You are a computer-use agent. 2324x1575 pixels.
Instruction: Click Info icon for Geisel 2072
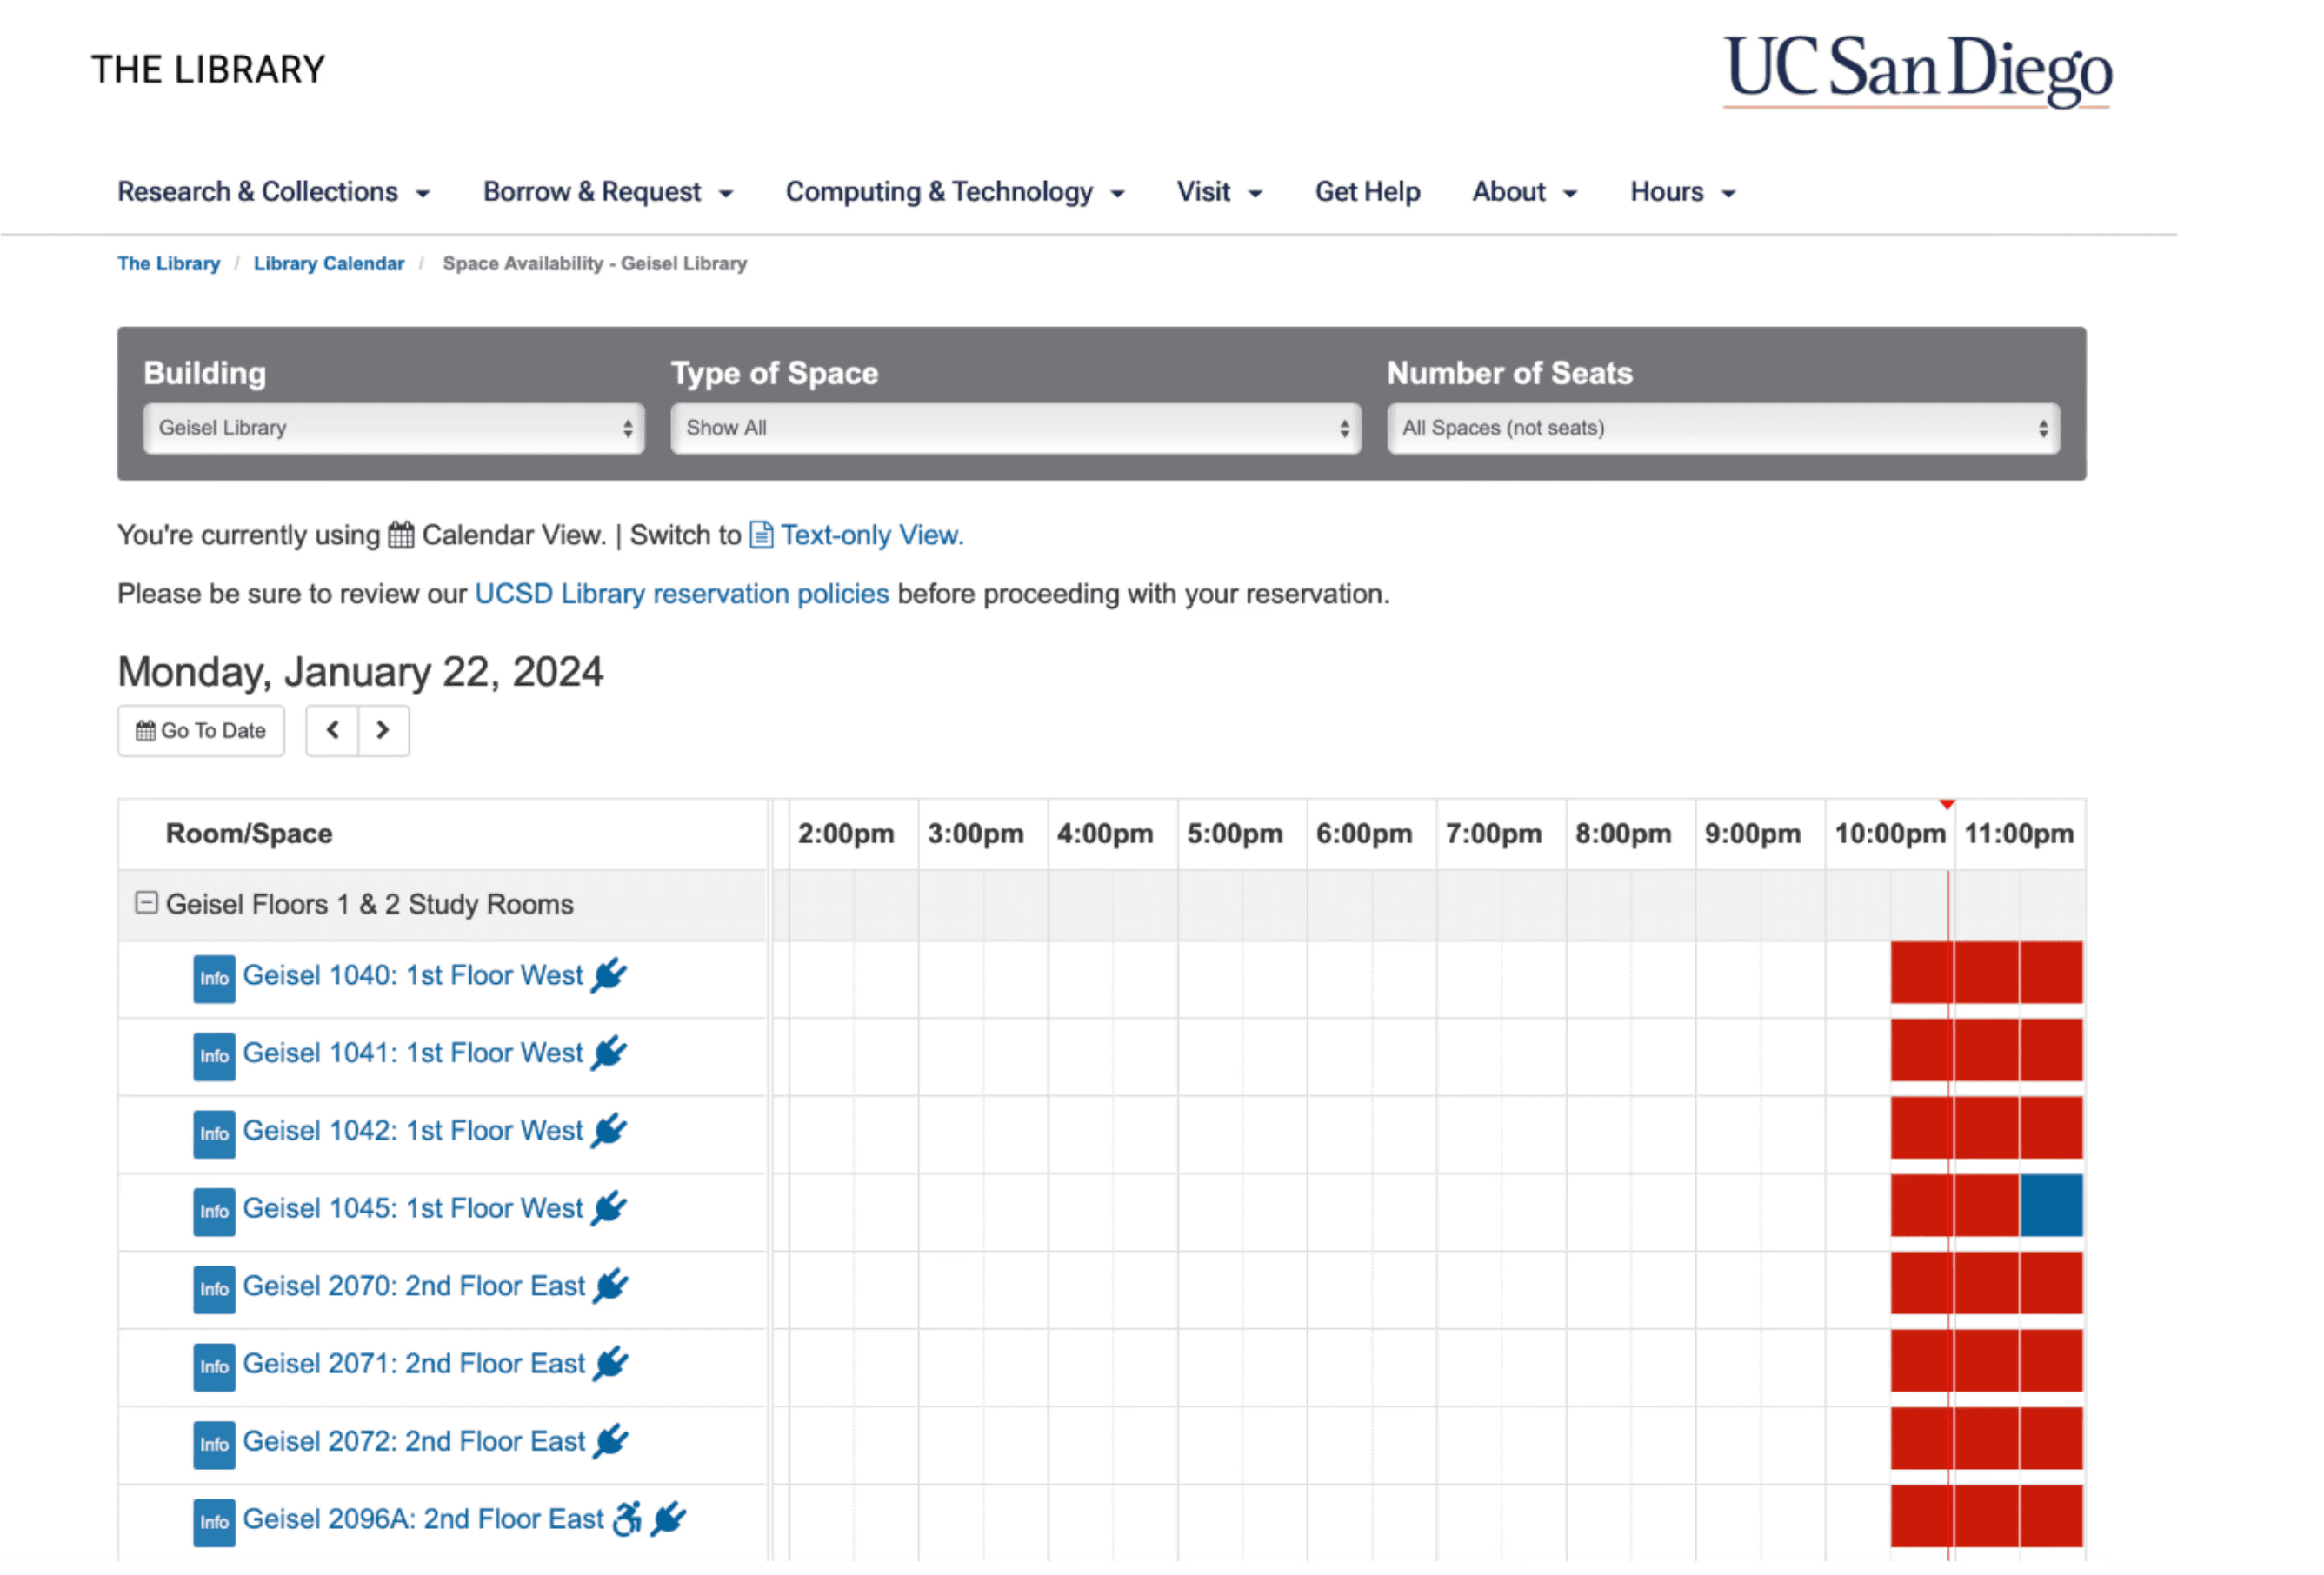(214, 1444)
